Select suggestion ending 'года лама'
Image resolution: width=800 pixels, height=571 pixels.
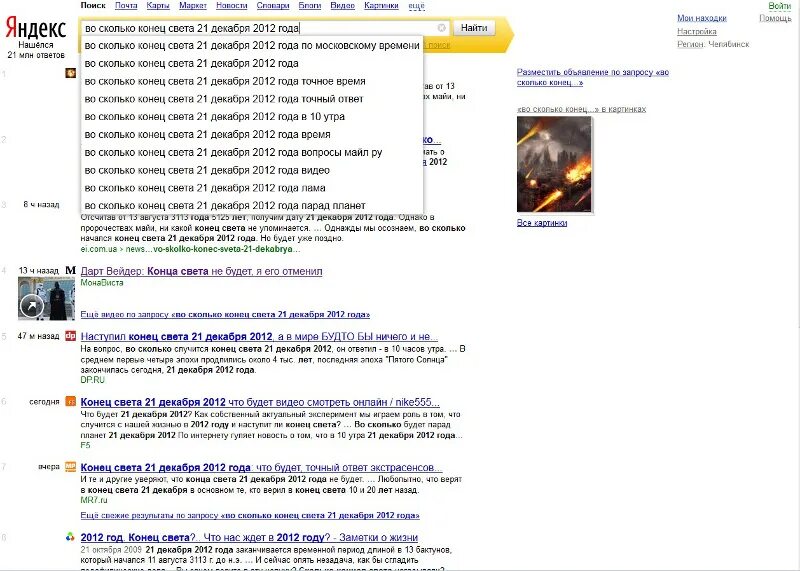pos(252,188)
